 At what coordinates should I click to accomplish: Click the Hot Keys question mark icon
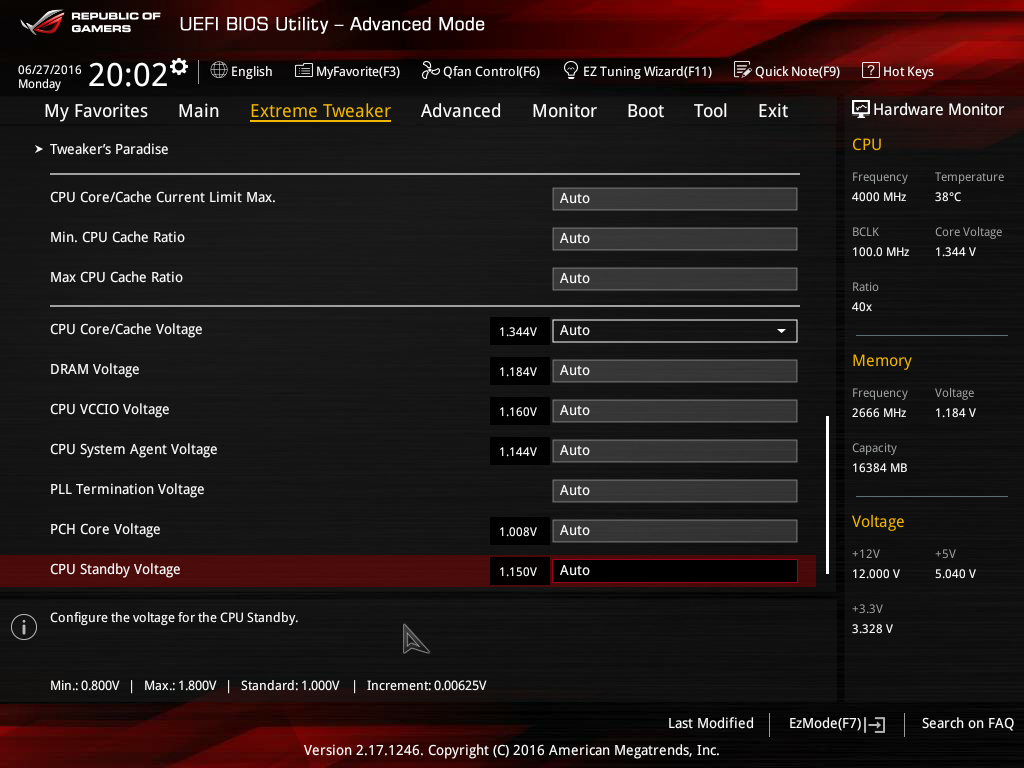coord(871,70)
